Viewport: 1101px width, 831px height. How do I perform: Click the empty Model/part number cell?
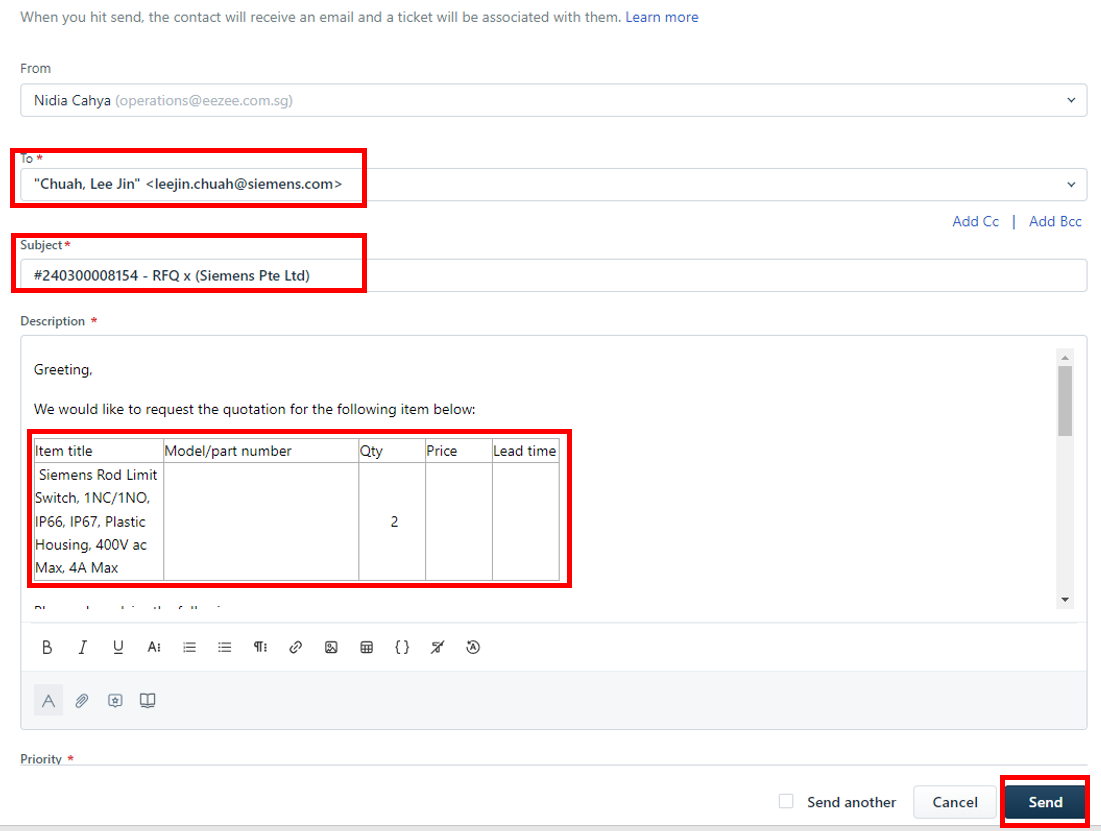pos(261,521)
